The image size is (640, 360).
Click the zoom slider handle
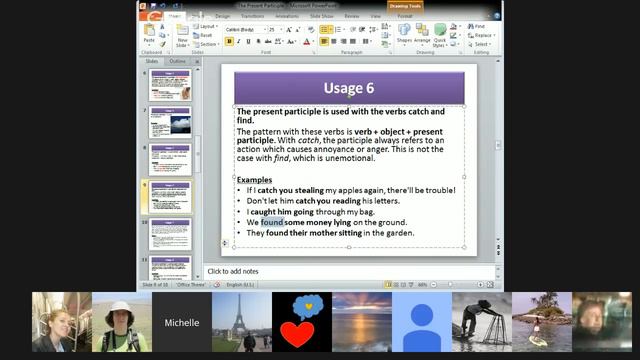[450, 284]
